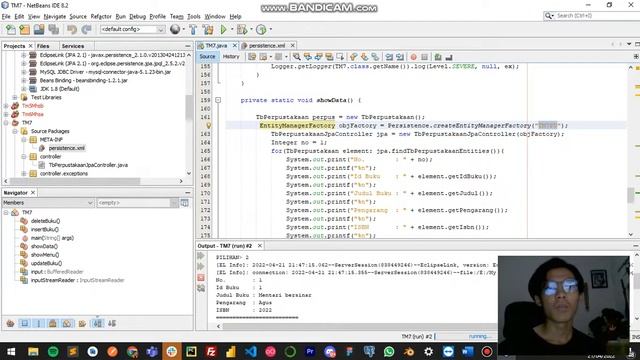Toggle Show Inherited Members in Navigator
640x360 pixels.
pos(11,324)
